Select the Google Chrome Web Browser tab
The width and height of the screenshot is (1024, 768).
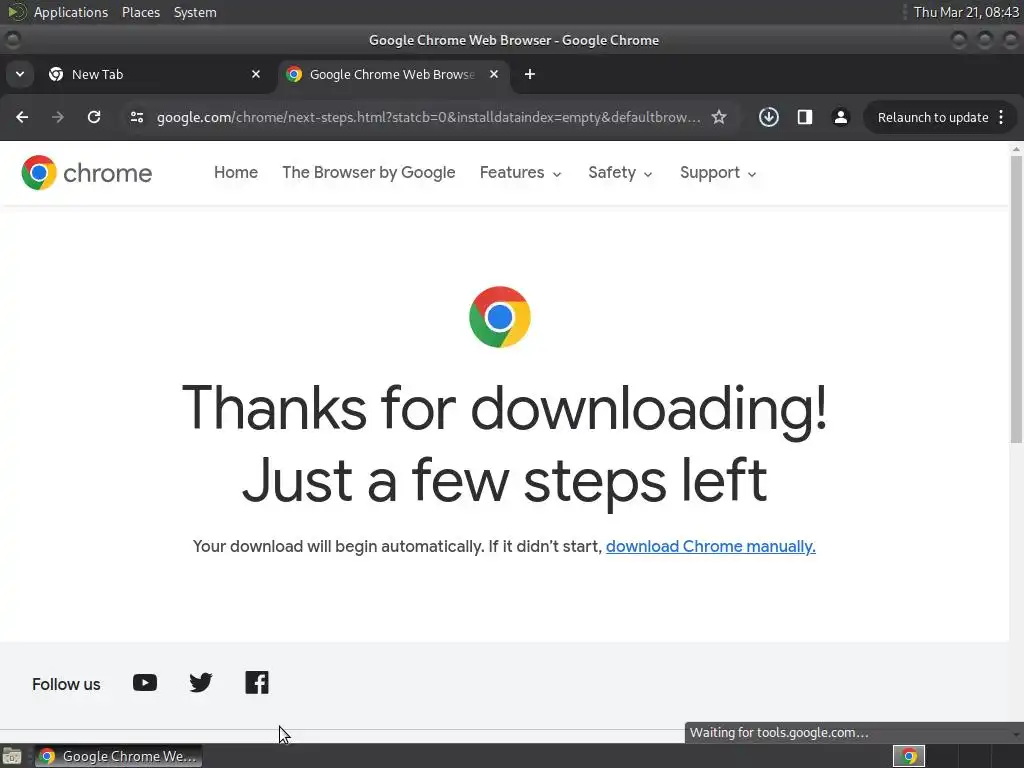(x=395, y=74)
